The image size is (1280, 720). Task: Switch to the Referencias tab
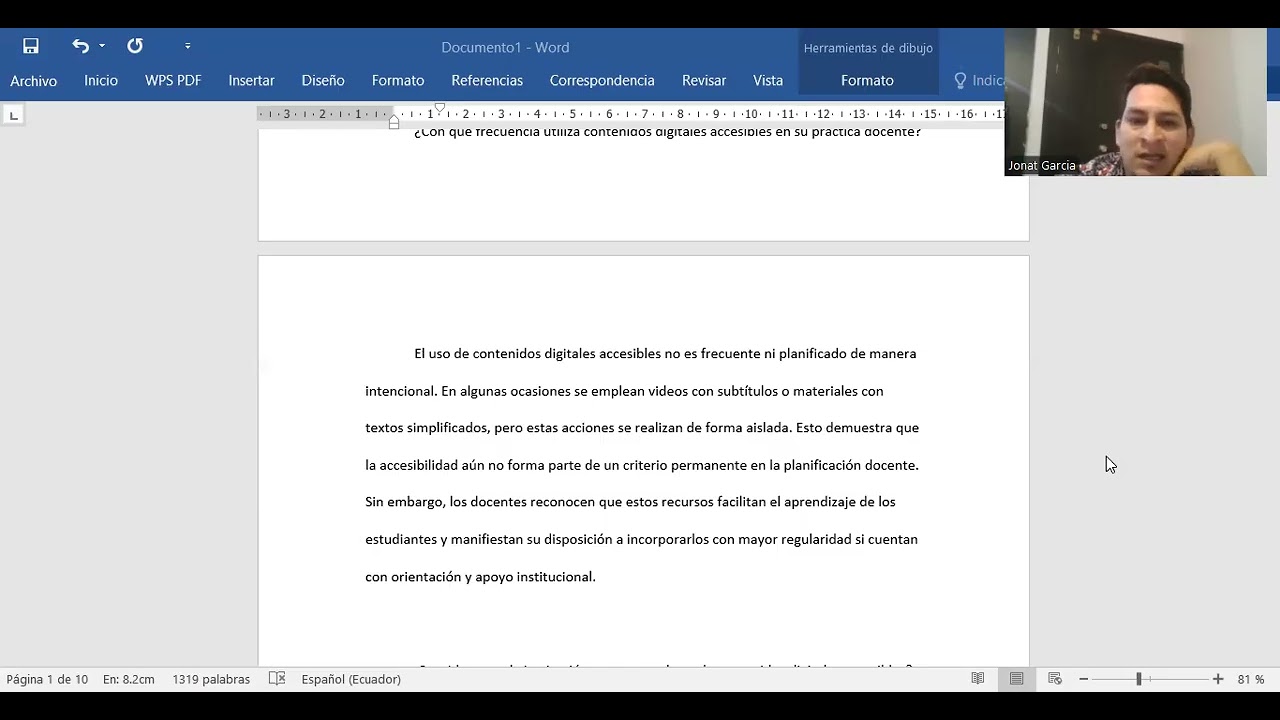coord(487,80)
